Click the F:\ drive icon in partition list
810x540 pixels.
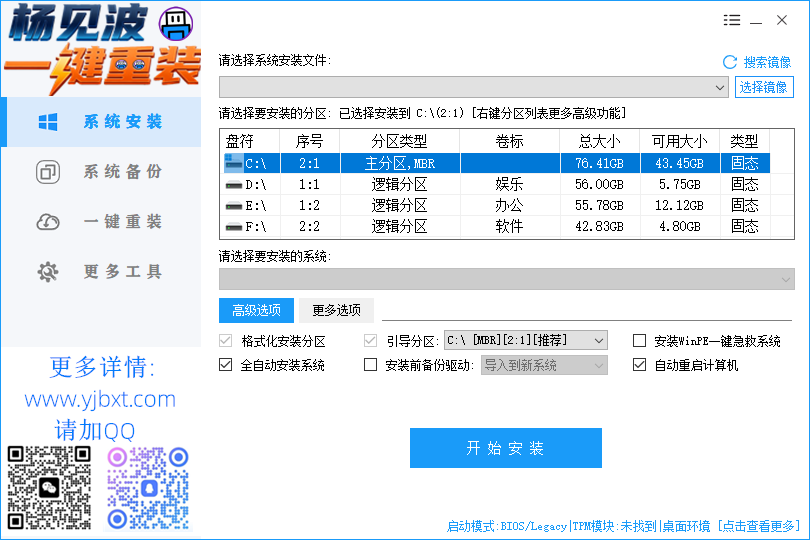(x=234, y=226)
